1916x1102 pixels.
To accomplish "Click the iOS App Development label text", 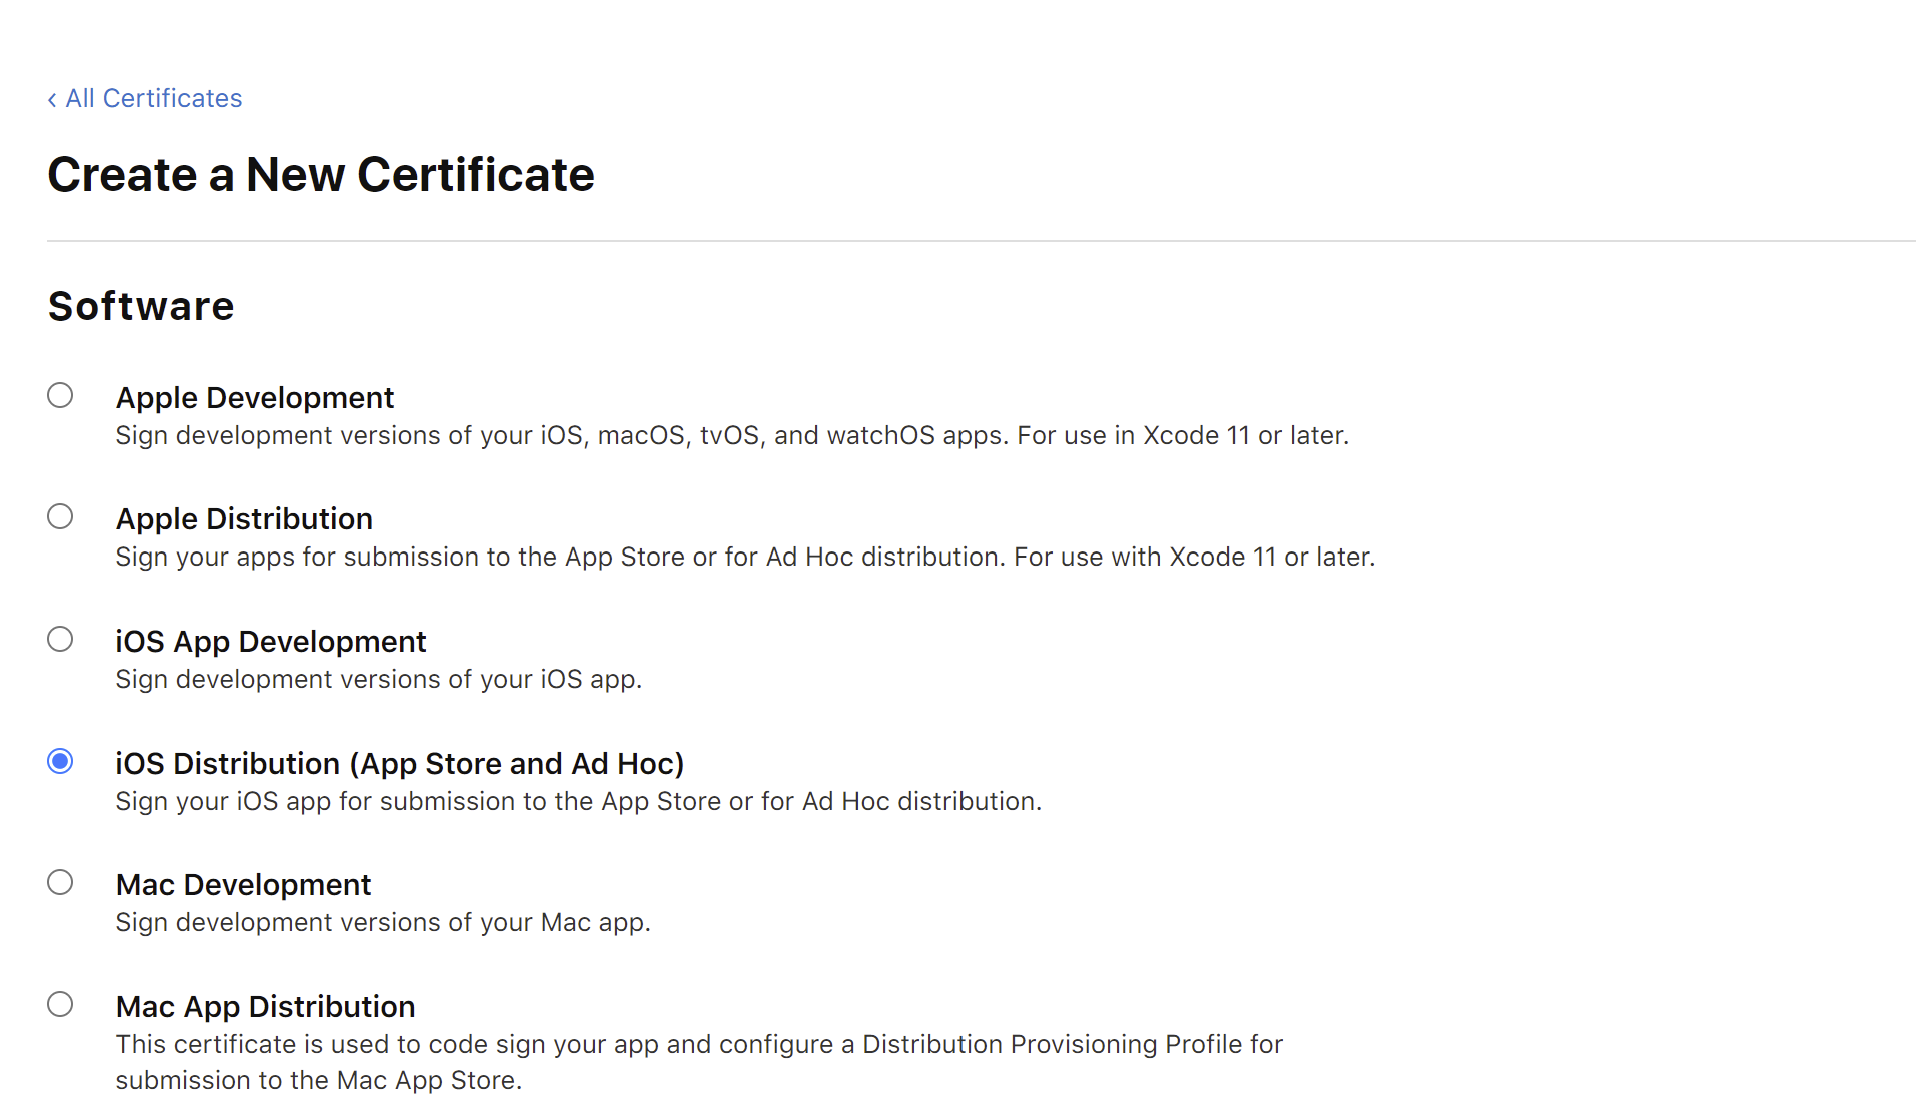I will click(x=271, y=641).
